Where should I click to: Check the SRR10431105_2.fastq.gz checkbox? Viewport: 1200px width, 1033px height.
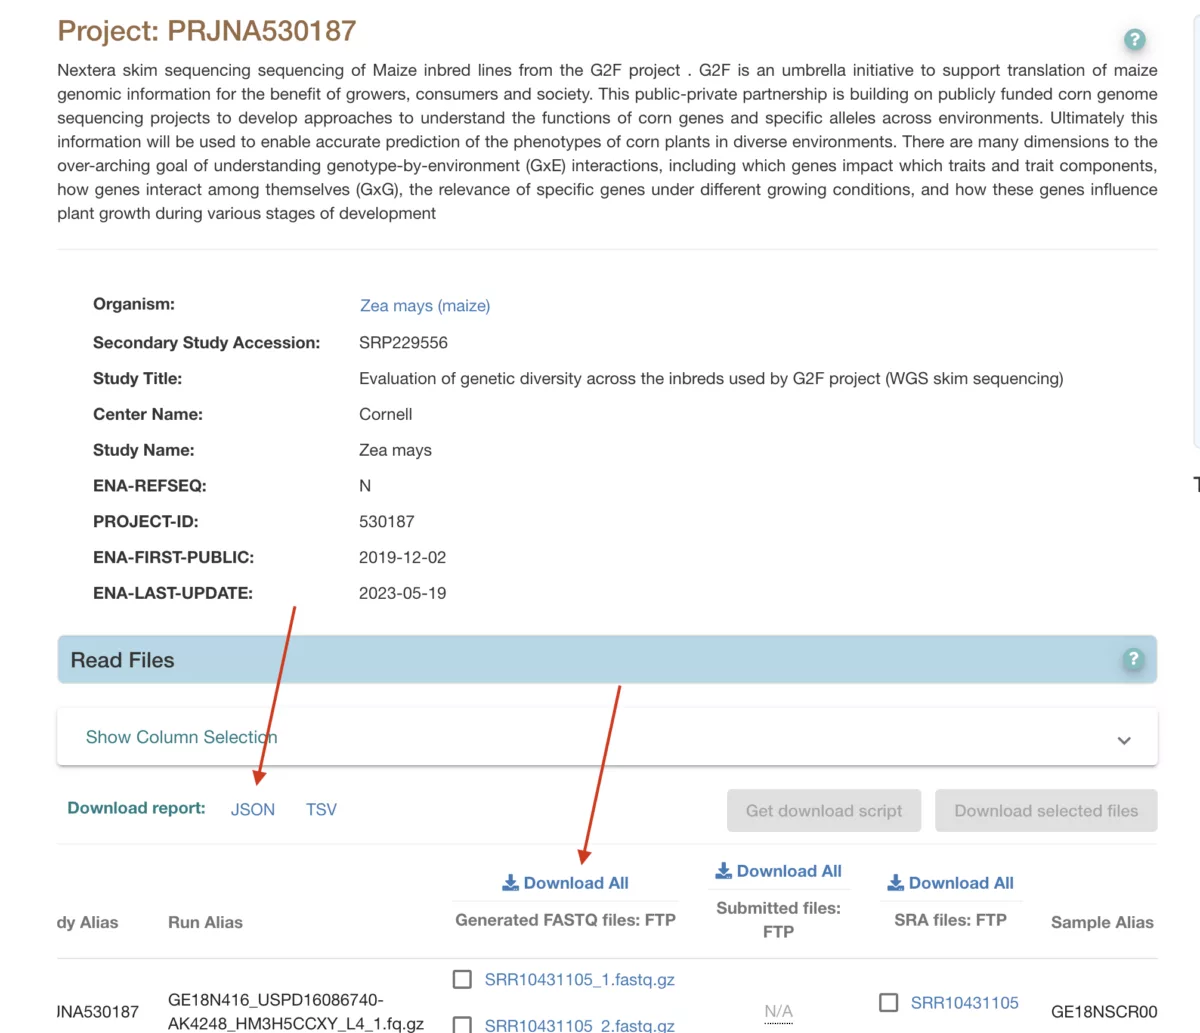[x=462, y=1024]
